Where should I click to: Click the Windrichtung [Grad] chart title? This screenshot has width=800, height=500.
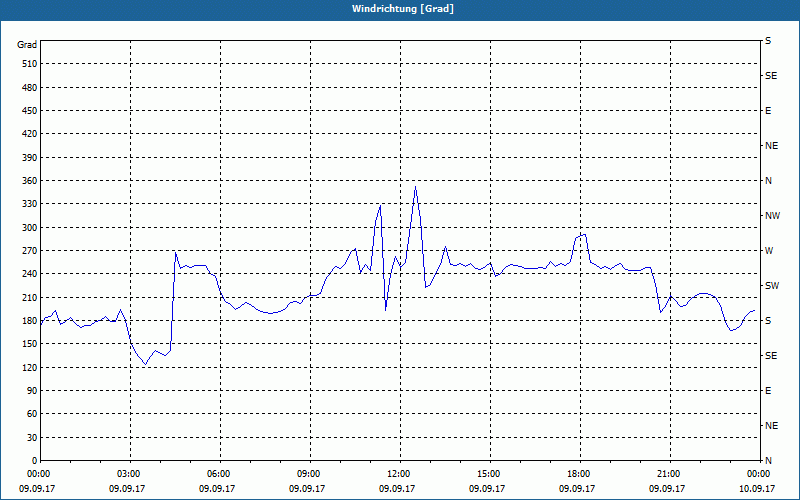(403, 9)
